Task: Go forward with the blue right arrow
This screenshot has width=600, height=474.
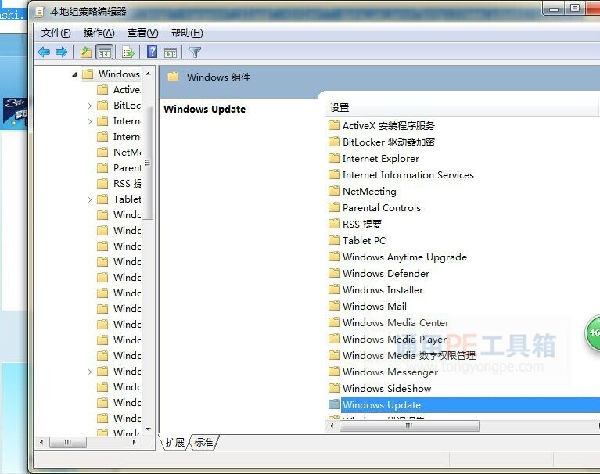Action: pos(61,52)
